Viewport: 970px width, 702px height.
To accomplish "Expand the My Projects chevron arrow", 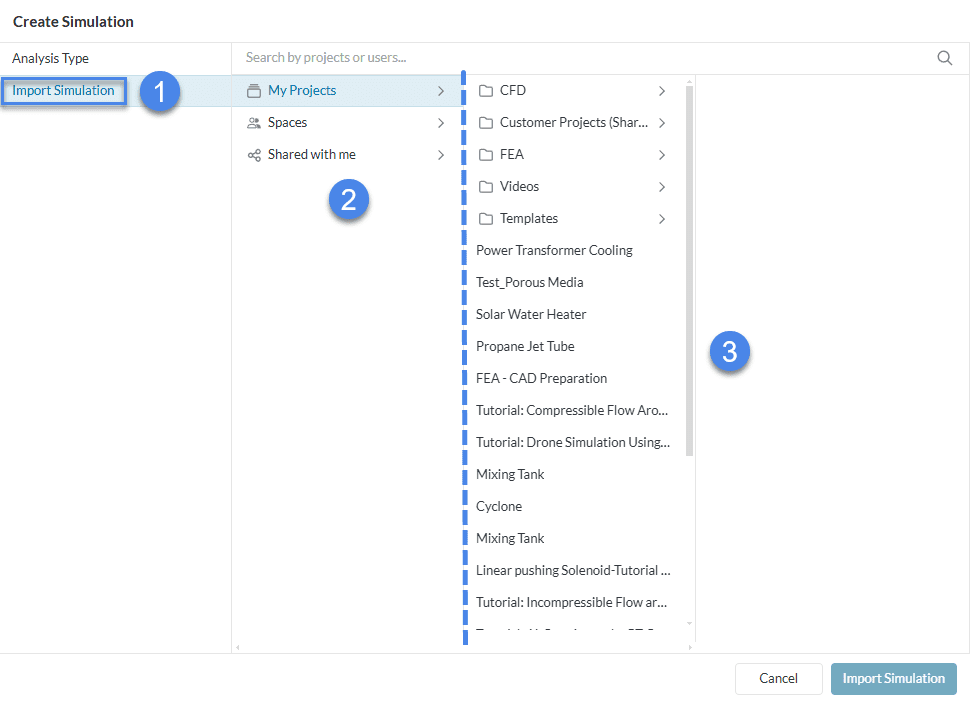I will (x=441, y=91).
